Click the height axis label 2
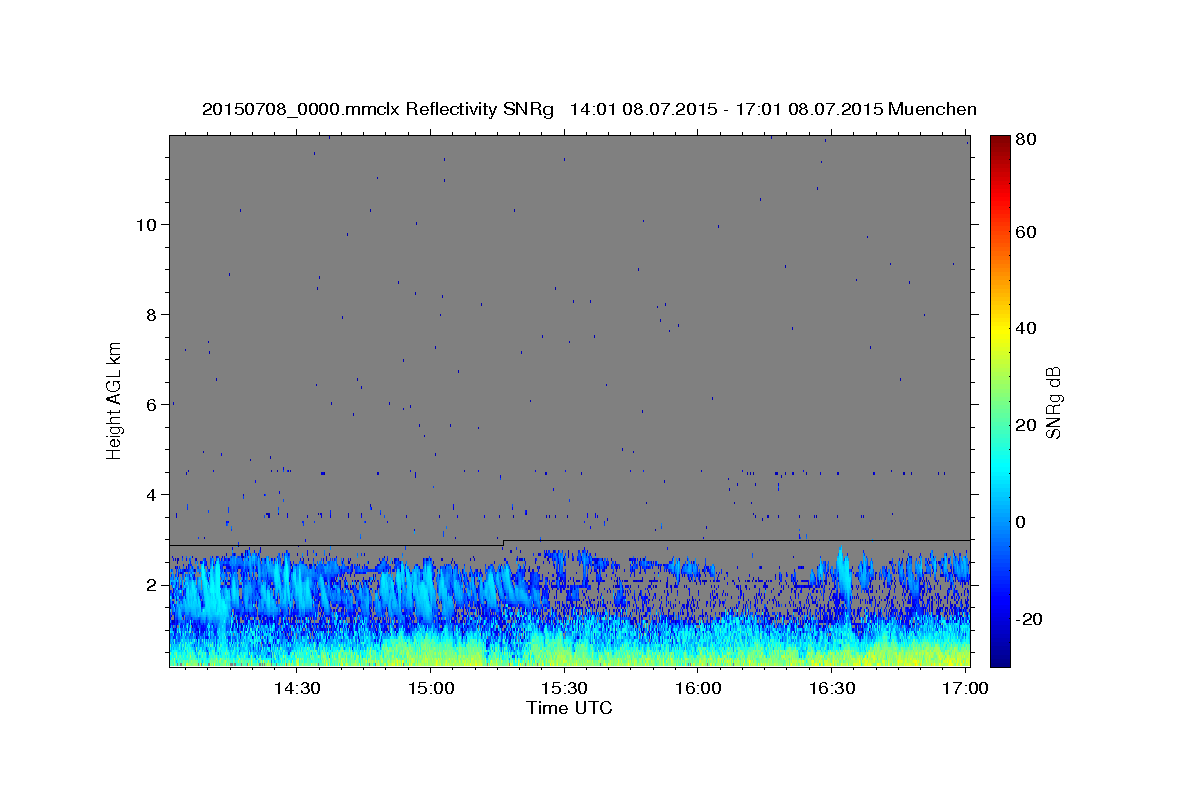The width and height of the screenshot is (1200, 800). click(x=152, y=584)
